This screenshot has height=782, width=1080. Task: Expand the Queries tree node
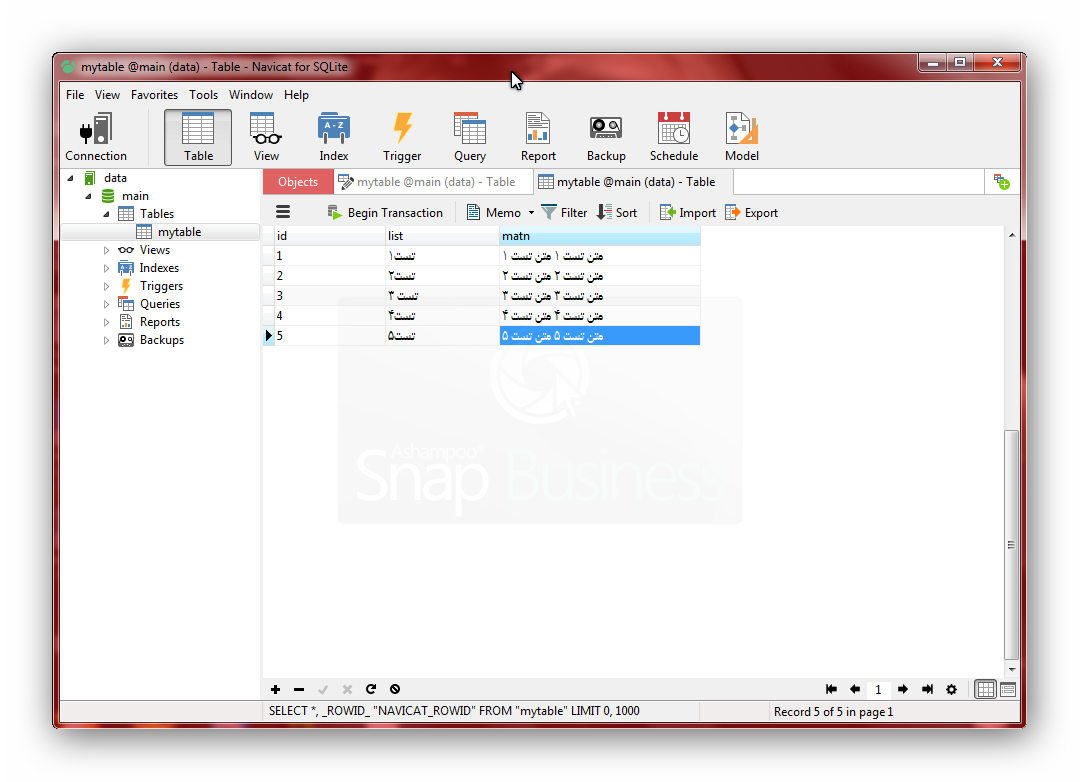(107, 304)
